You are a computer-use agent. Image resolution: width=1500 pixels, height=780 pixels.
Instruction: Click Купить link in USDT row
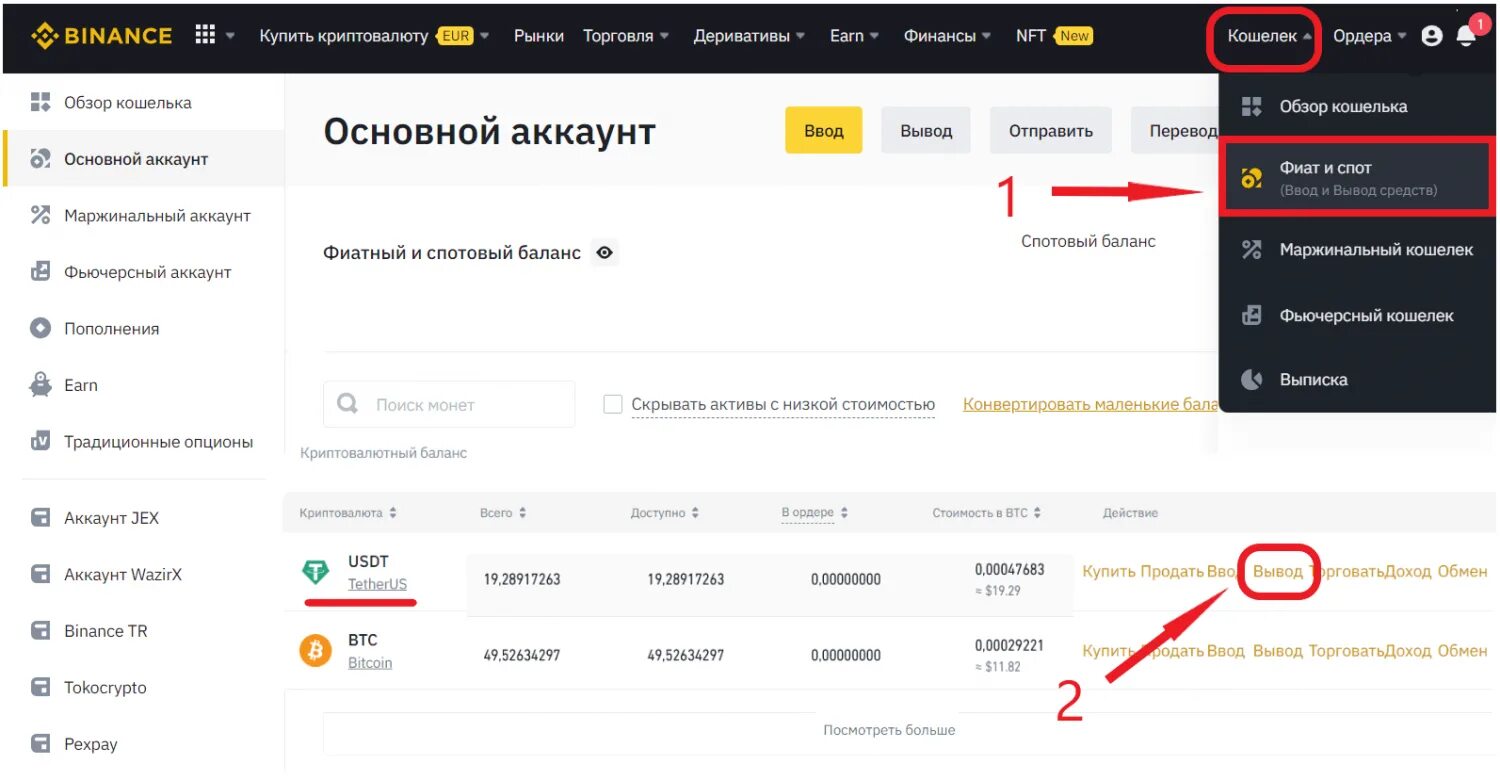1109,571
